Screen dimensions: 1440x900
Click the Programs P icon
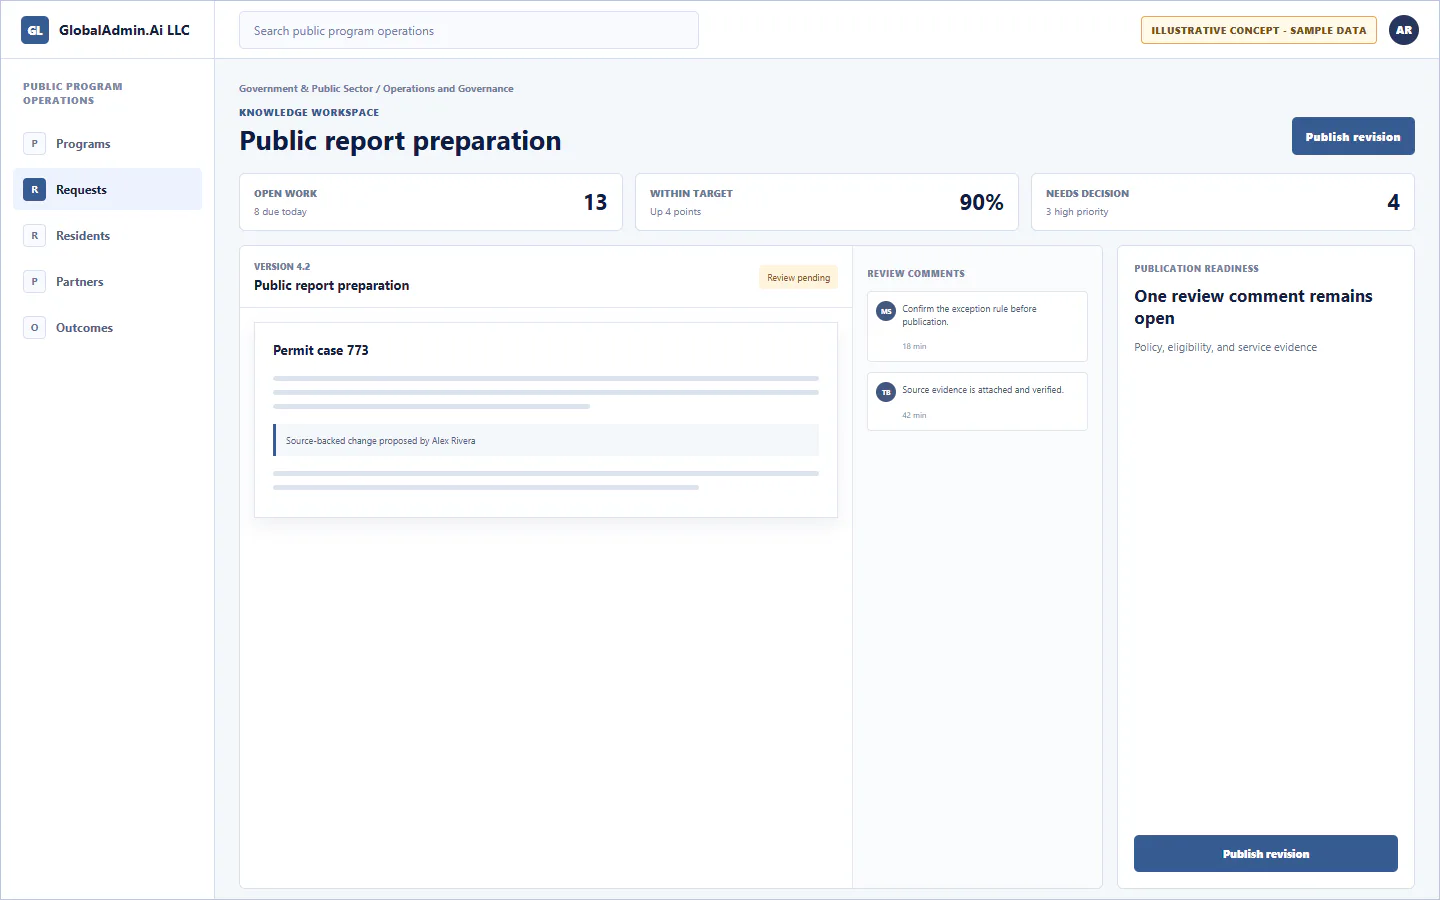[x=34, y=143]
